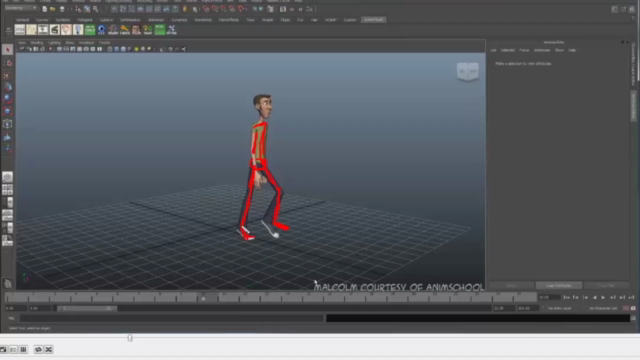Screen dimensions: 640x360
Task: Click the play backward button
Action: tap(594, 298)
